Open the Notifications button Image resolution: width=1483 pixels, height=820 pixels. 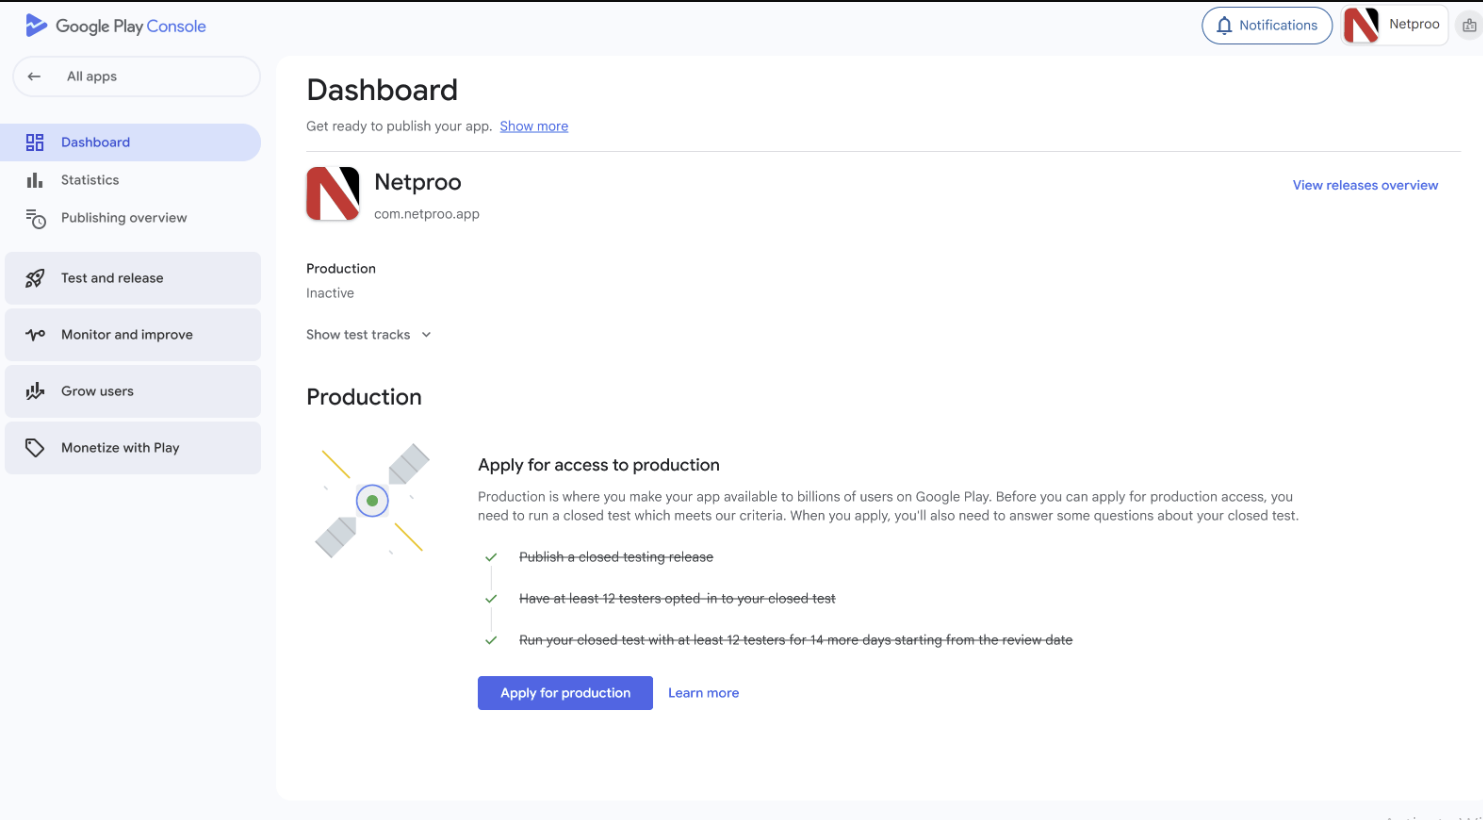pyautogui.click(x=1266, y=25)
